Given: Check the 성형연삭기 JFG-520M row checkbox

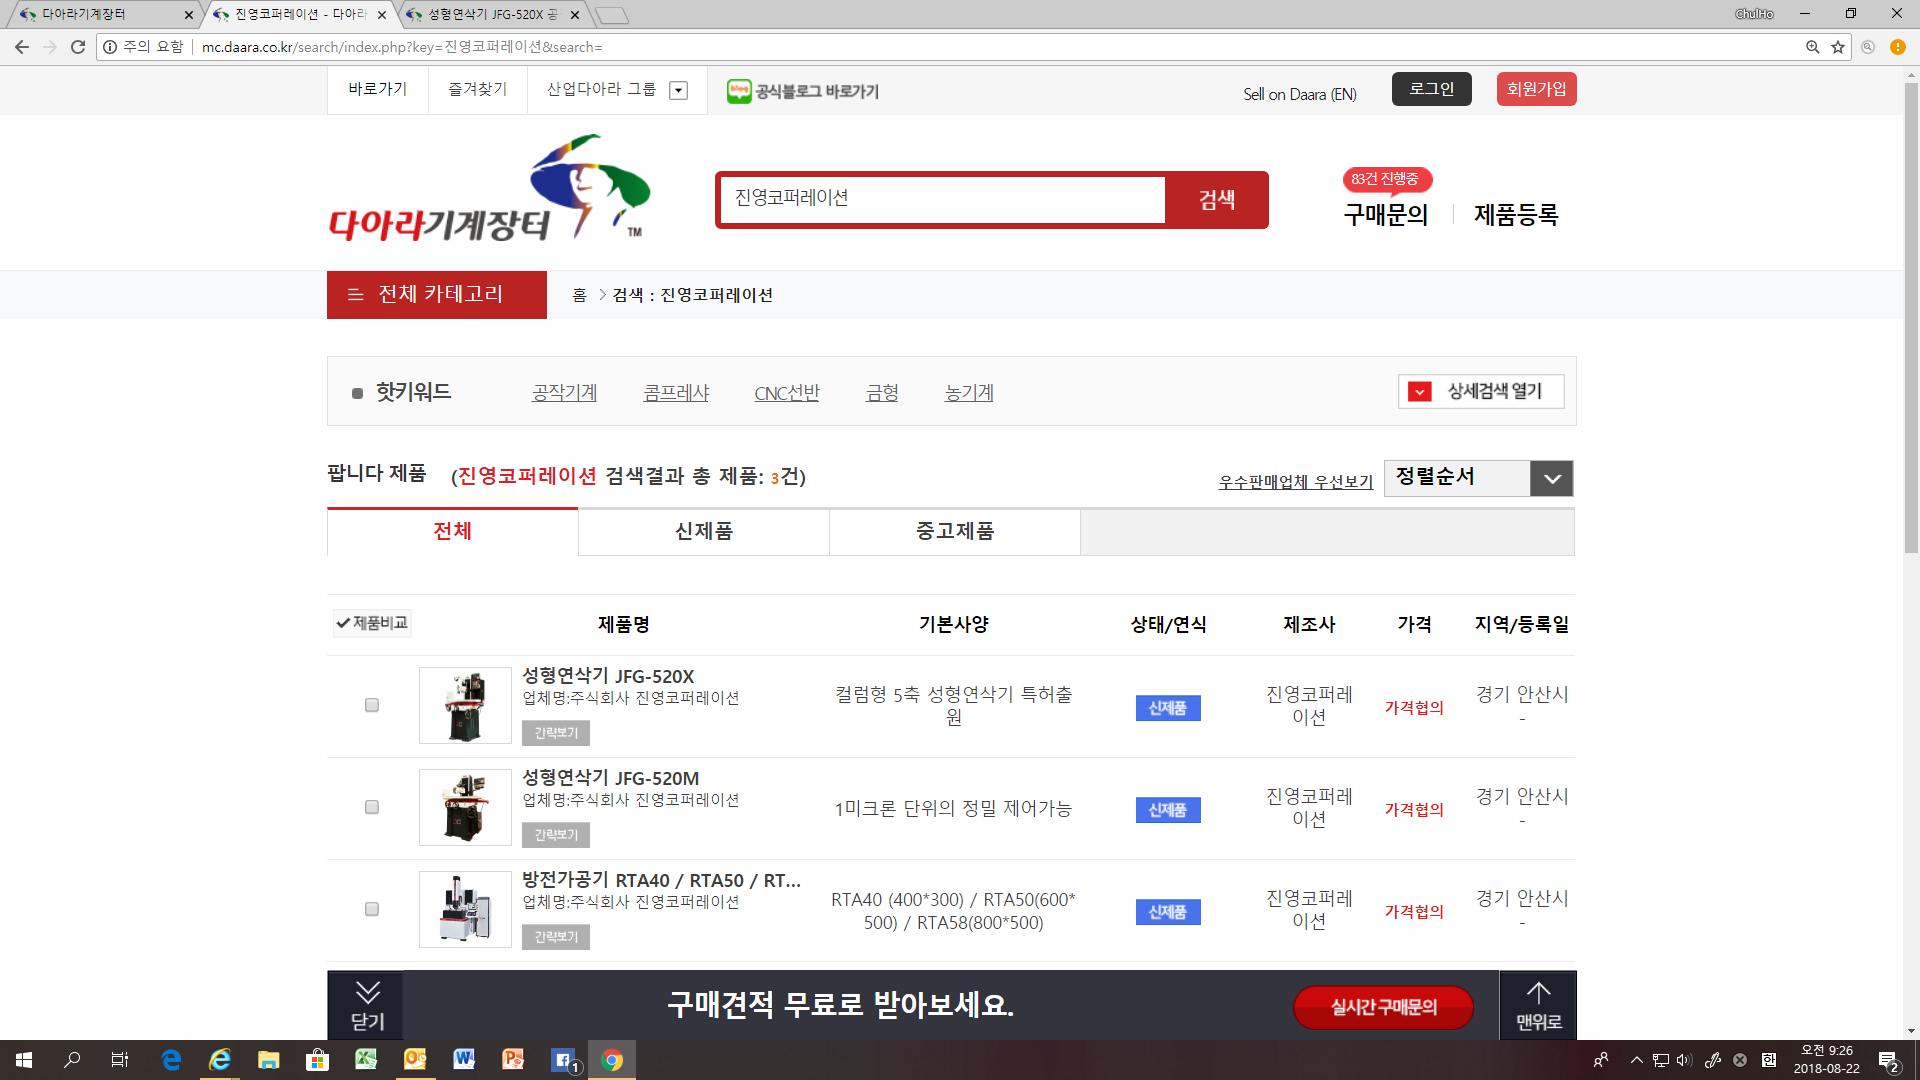Looking at the screenshot, I should (x=372, y=807).
